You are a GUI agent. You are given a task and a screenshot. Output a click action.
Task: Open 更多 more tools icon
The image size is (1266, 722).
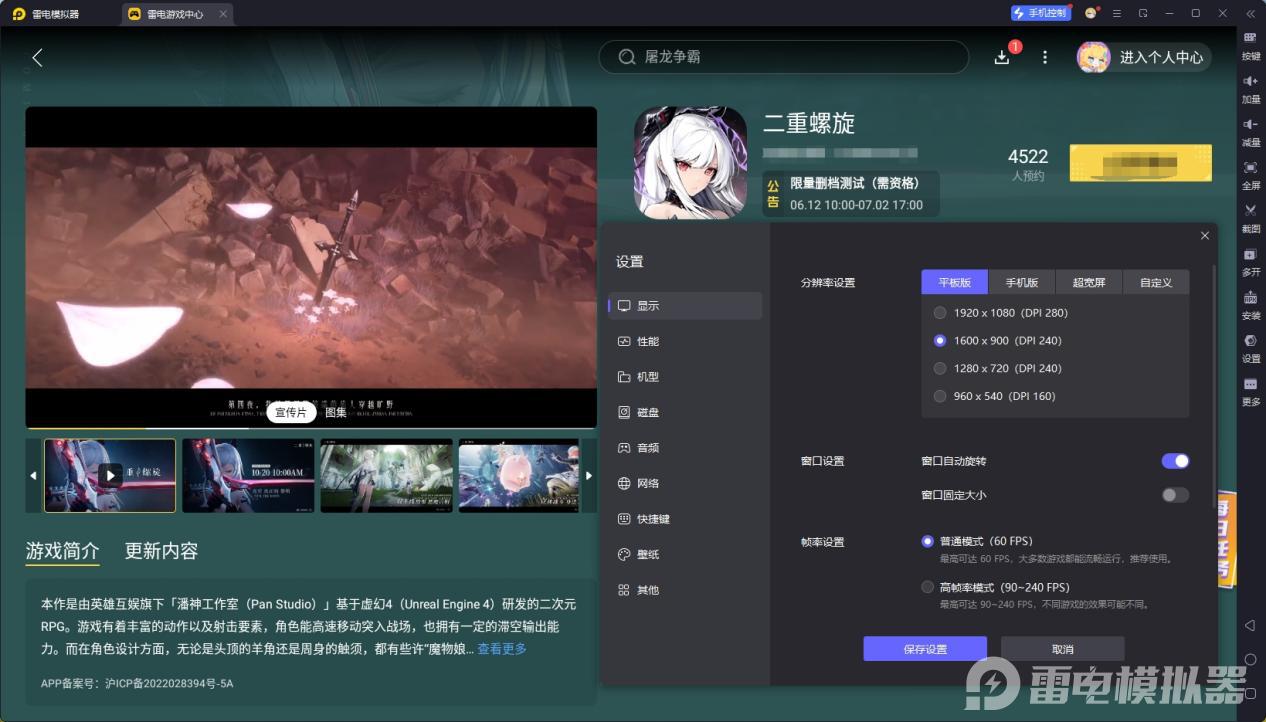pos(1251,391)
